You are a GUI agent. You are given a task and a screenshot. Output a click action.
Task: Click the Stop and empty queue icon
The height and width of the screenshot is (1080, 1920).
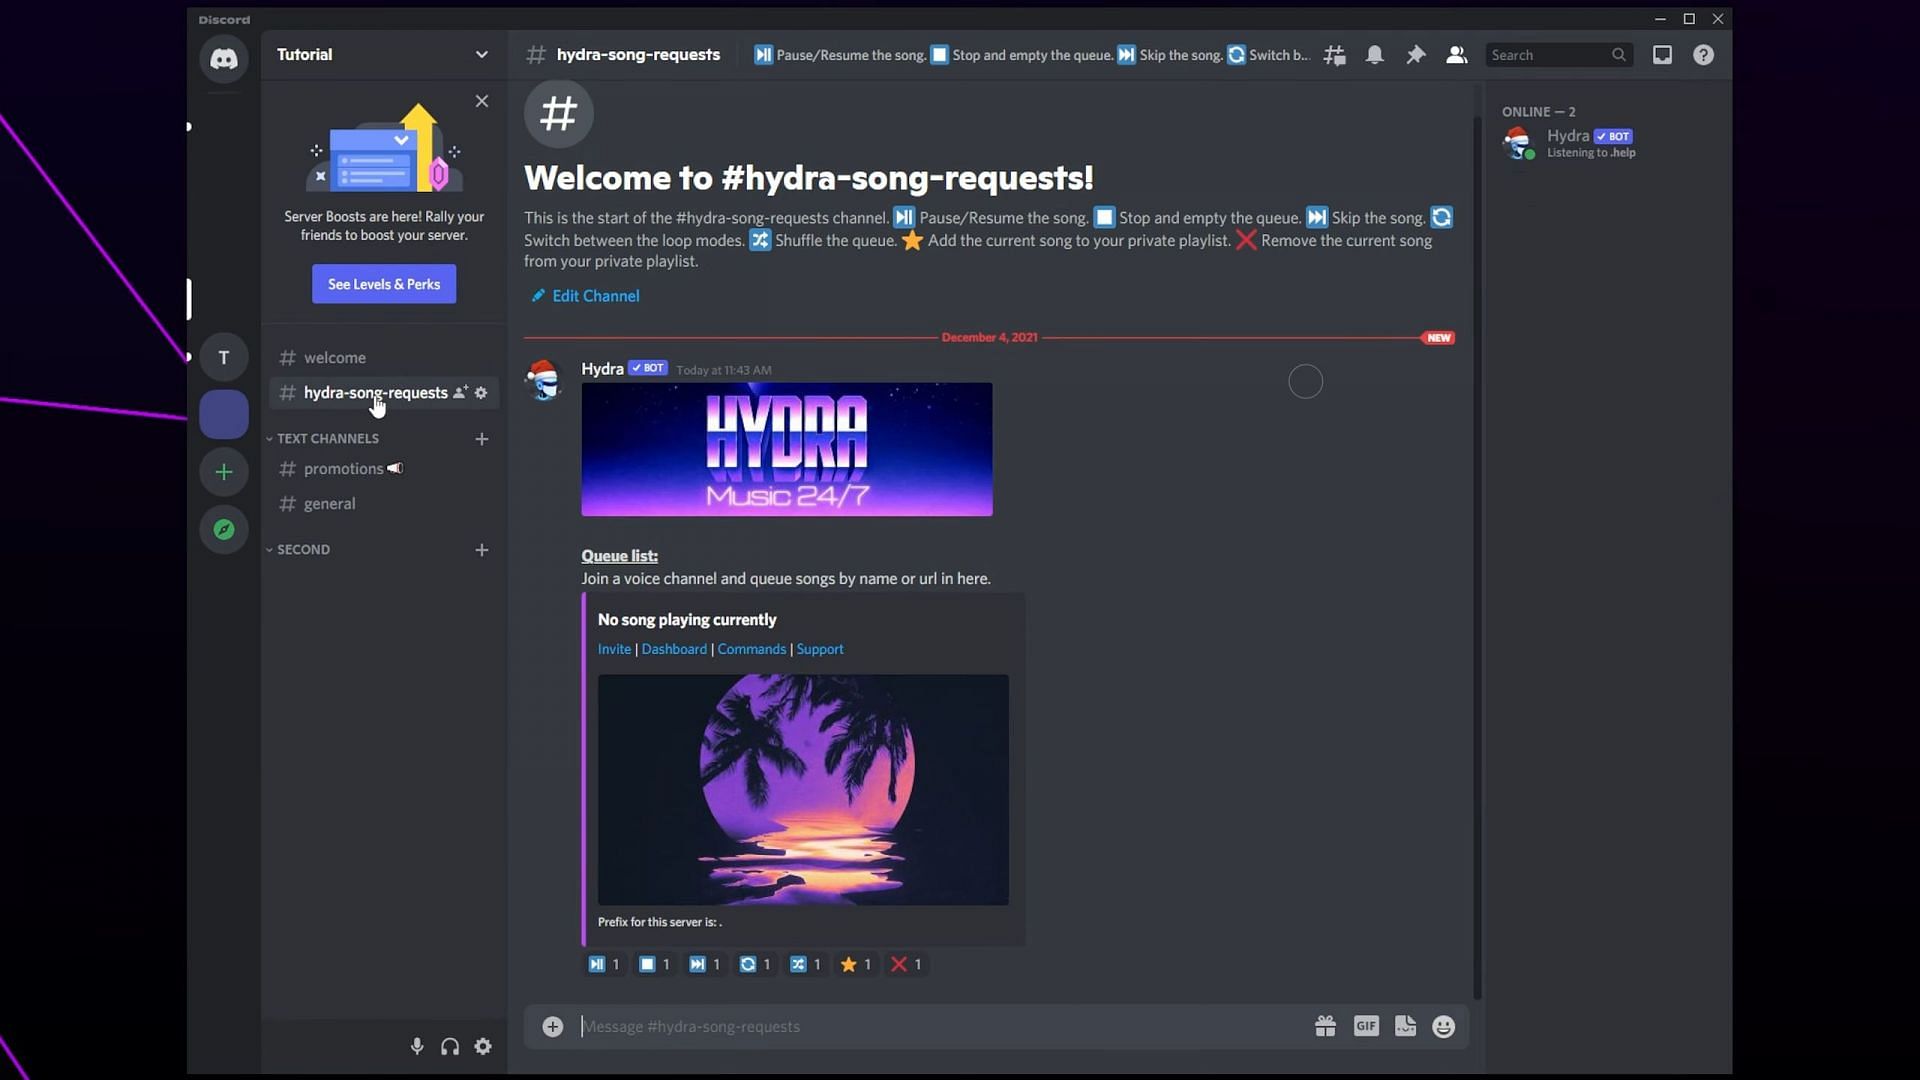point(940,54)
